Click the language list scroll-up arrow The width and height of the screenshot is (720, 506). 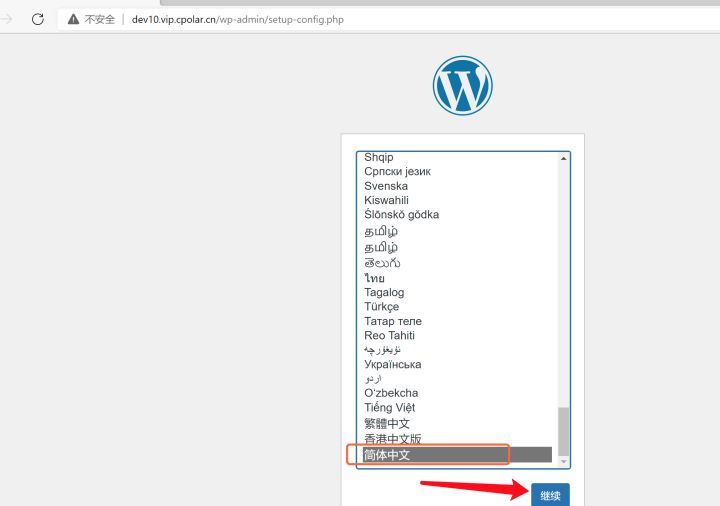tap(563, 158)
